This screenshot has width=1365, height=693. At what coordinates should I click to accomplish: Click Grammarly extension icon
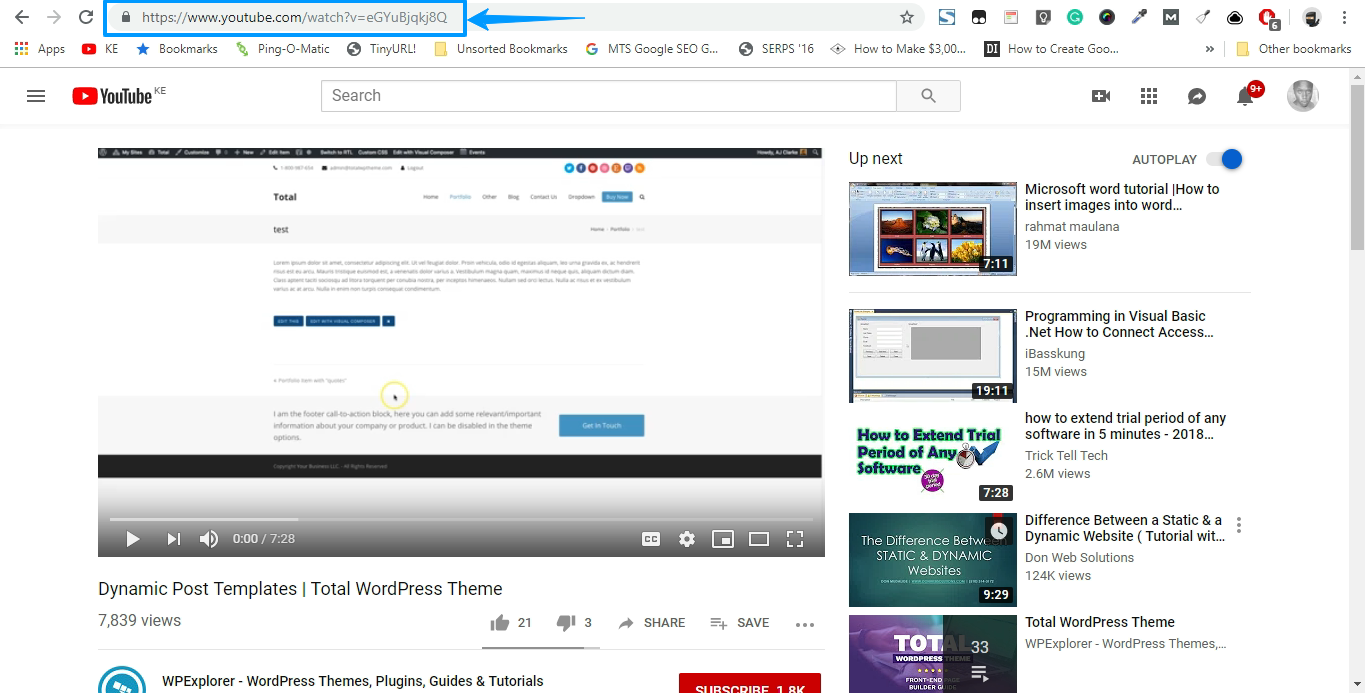[x=1075, y=17]
